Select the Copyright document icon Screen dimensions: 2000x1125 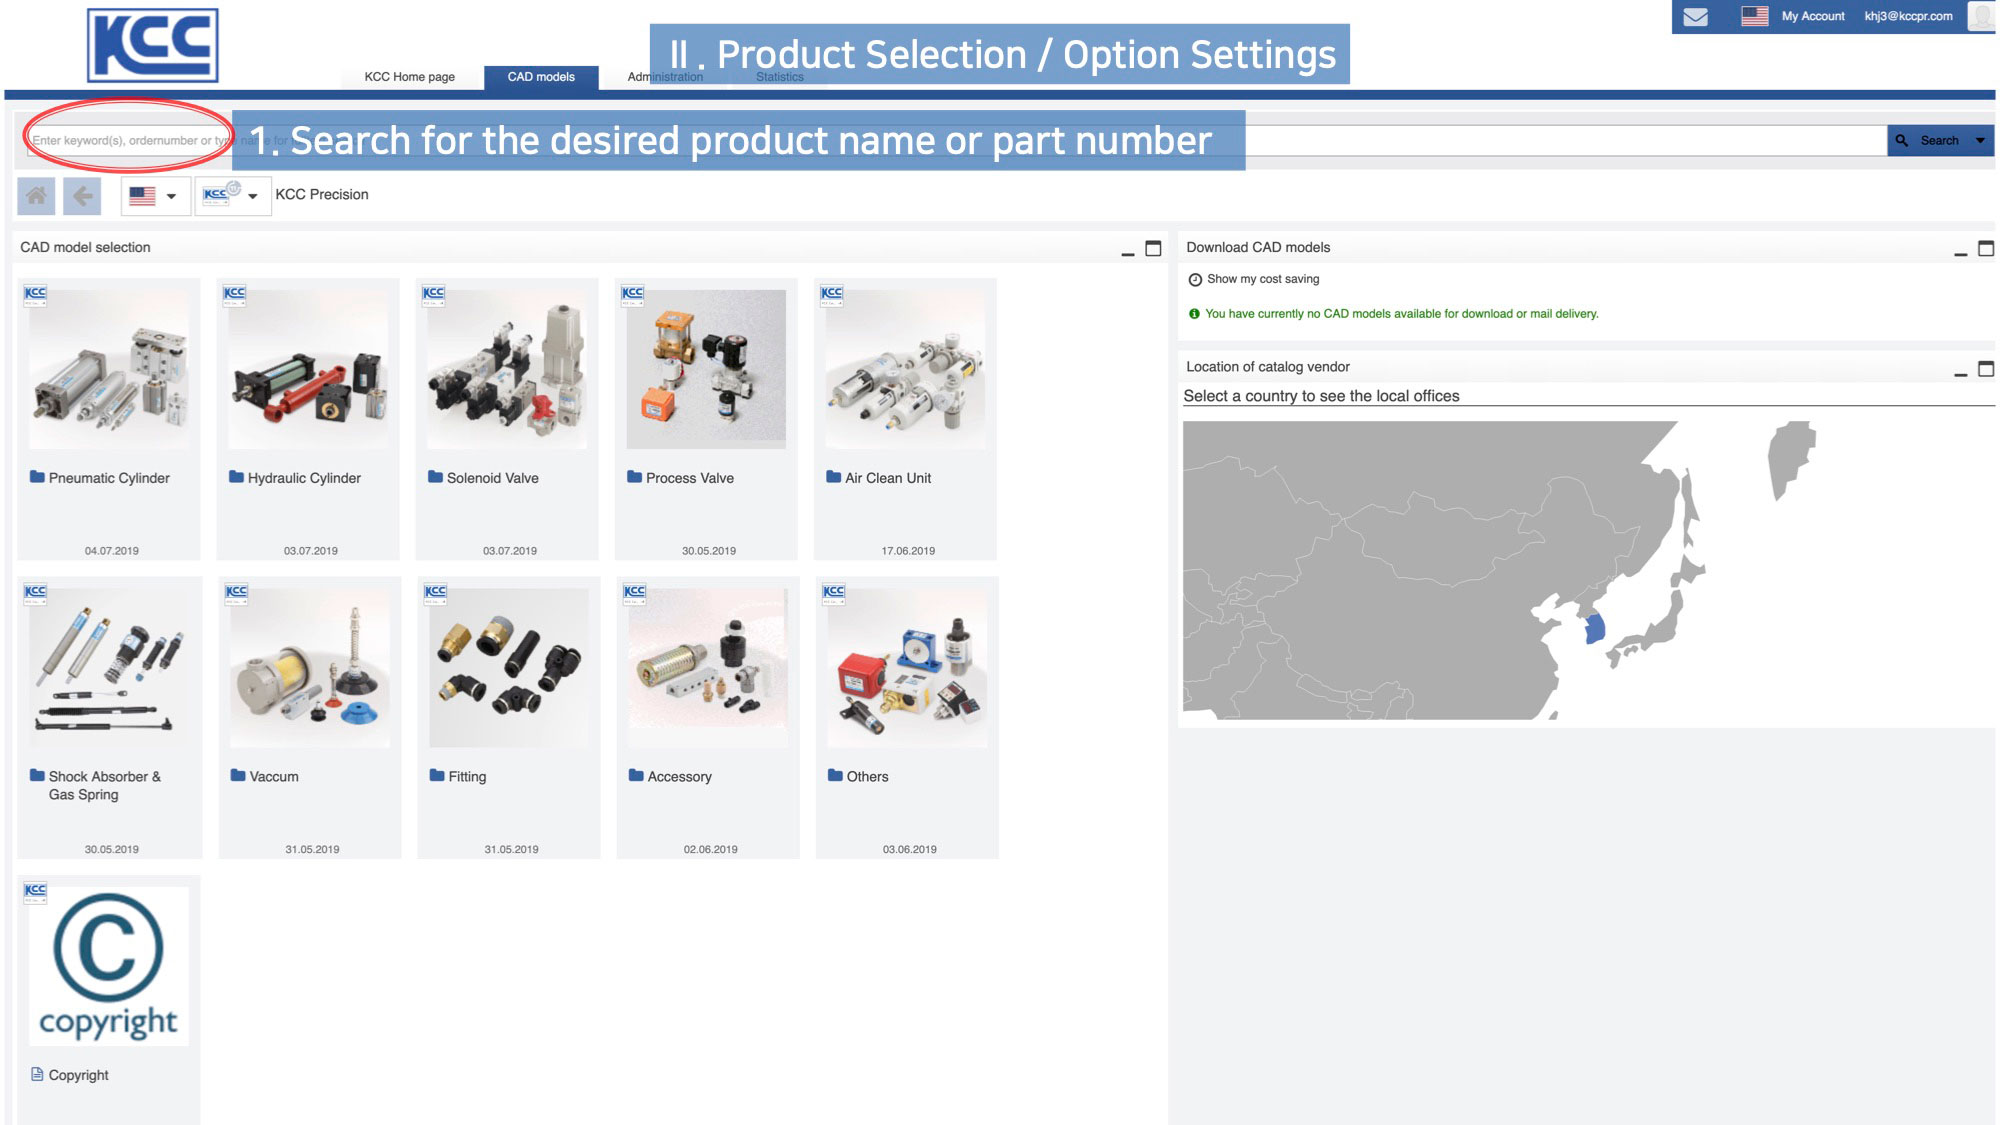click(35, 1075)
